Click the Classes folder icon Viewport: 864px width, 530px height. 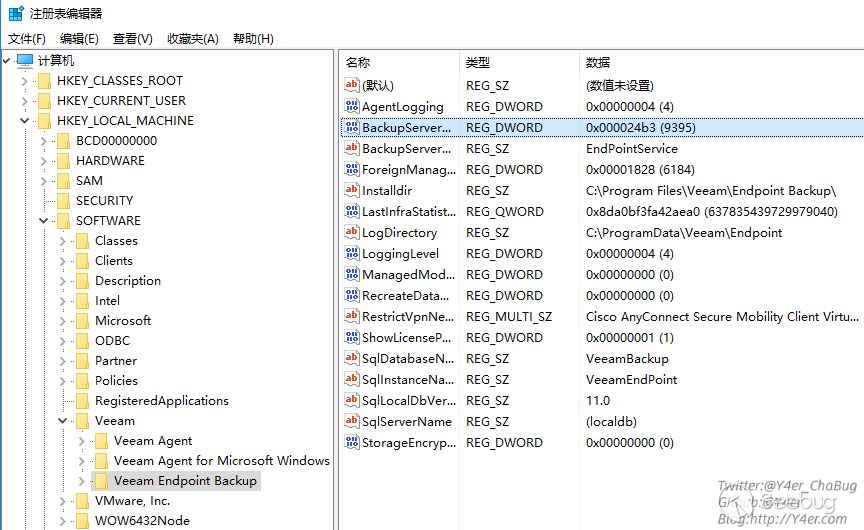tap(83, 241)
